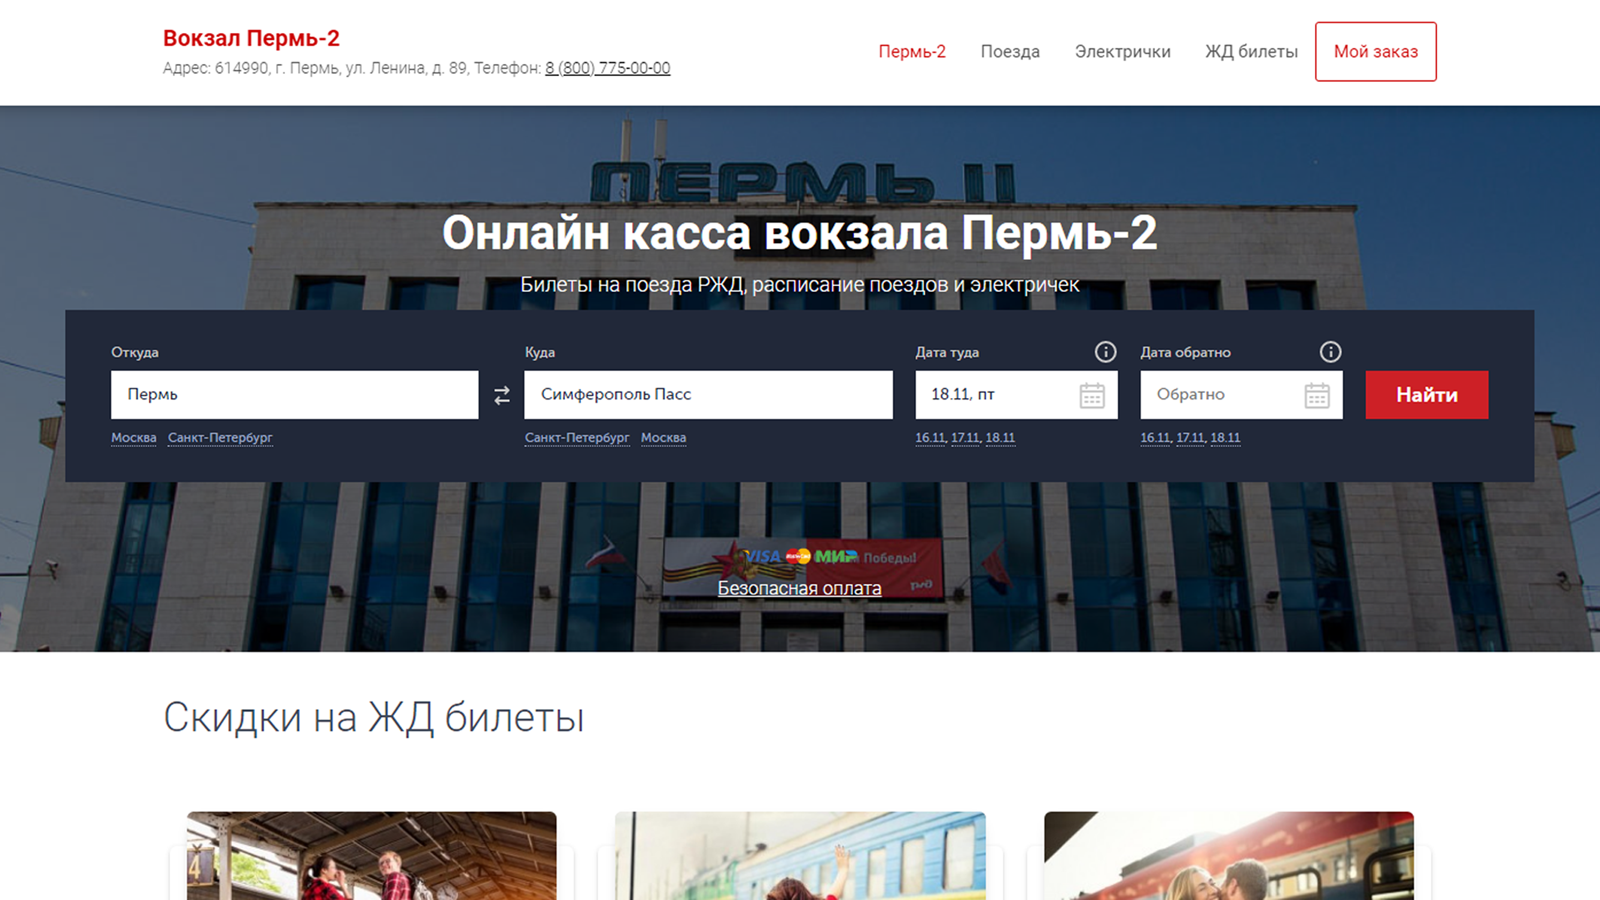Viewport: 1600px width, 900px height.
Task: Open the Безопасная оплата link
Action: [799, 588]
